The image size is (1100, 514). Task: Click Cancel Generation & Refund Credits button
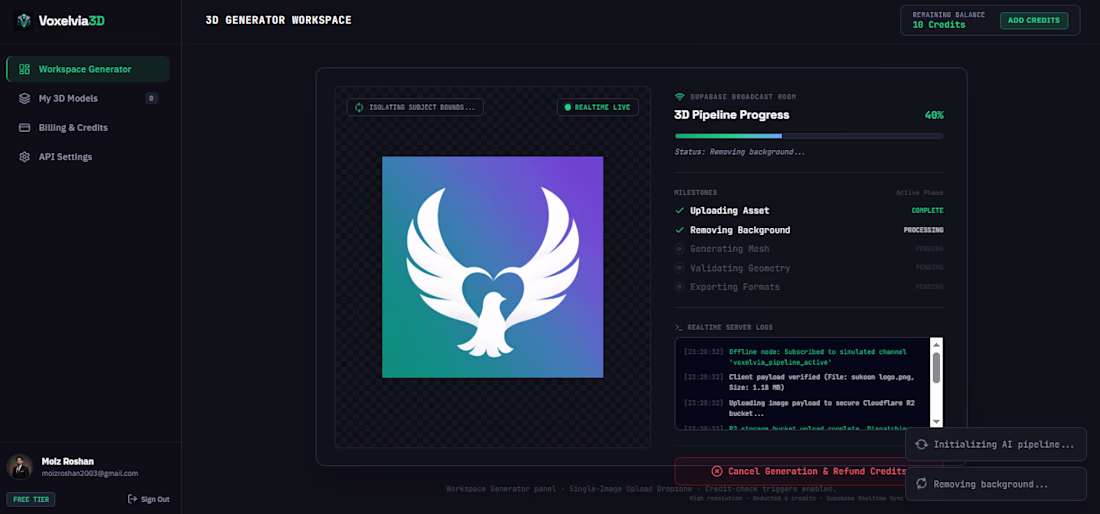[809, 471]
